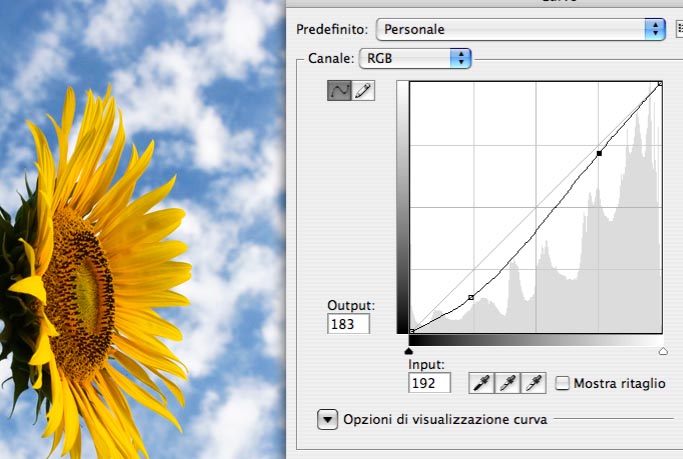Open the preset options menu icon beside Predefinito
Screen dimensions: 683x459
point(679,29)
